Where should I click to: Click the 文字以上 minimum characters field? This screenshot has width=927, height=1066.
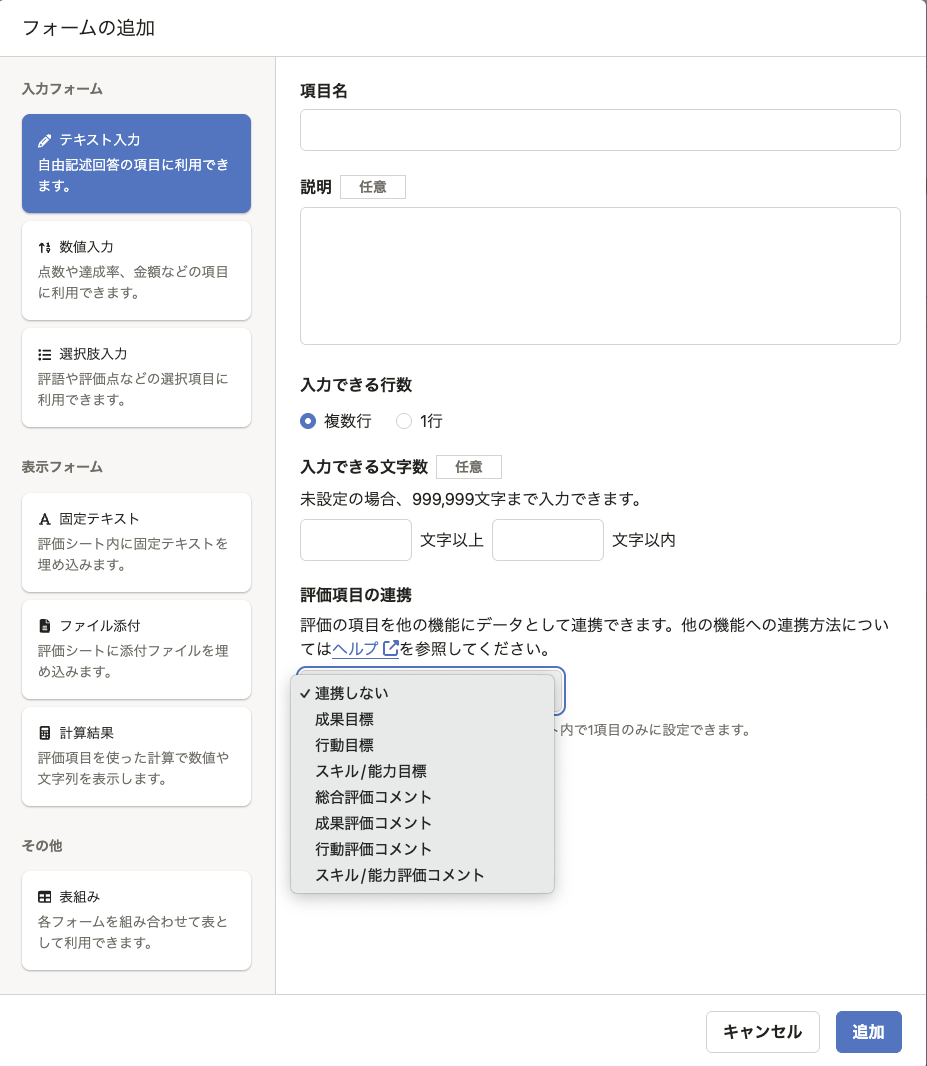[x=356, y=540]
